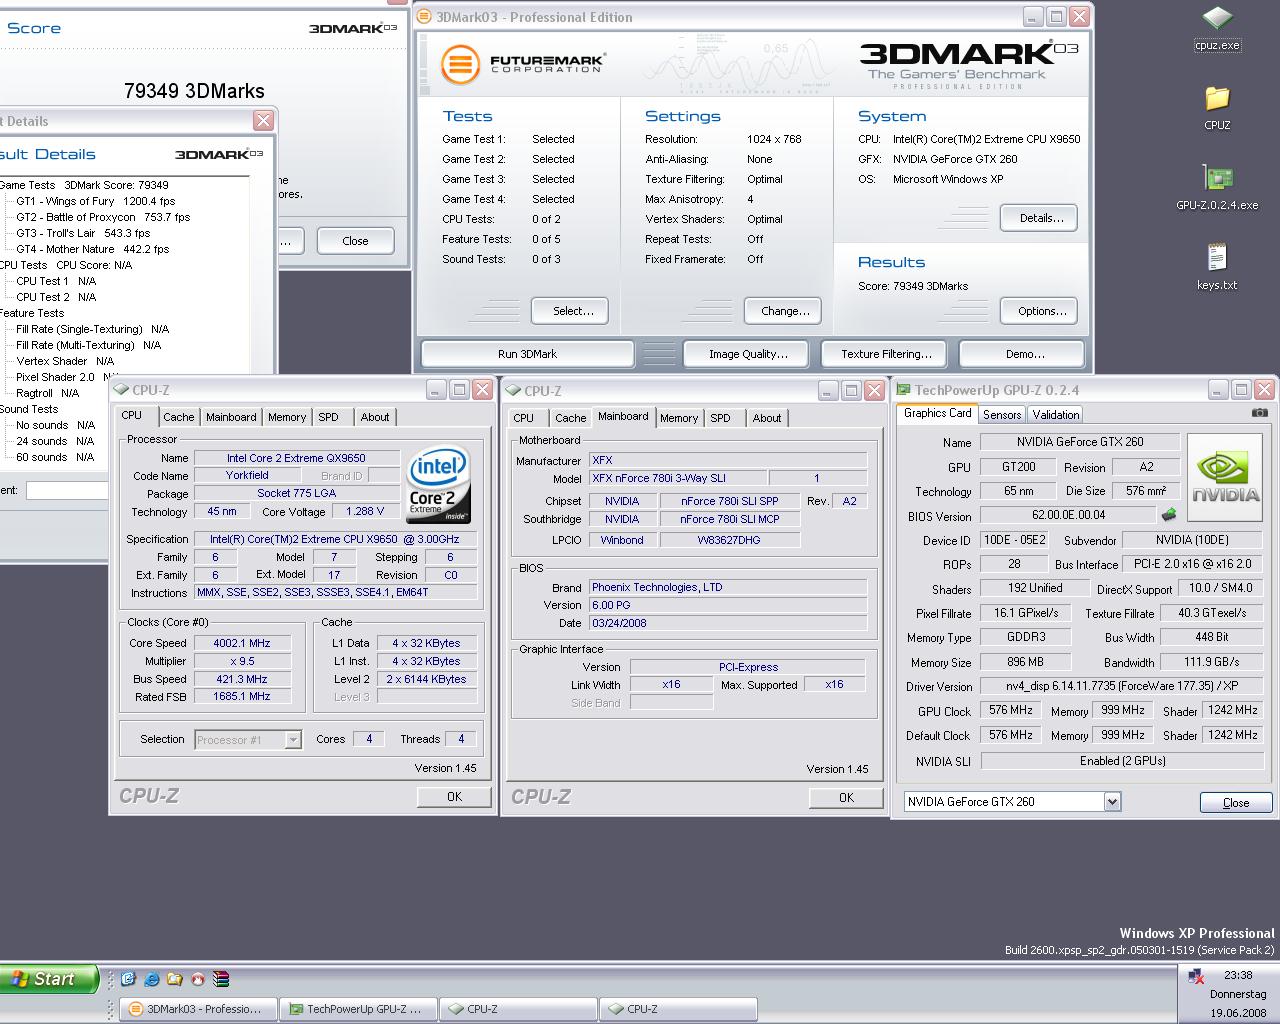The image size is (1280, 1024).
Task: Open the About tab in left CPU-Z window
Action: (375, 417)
